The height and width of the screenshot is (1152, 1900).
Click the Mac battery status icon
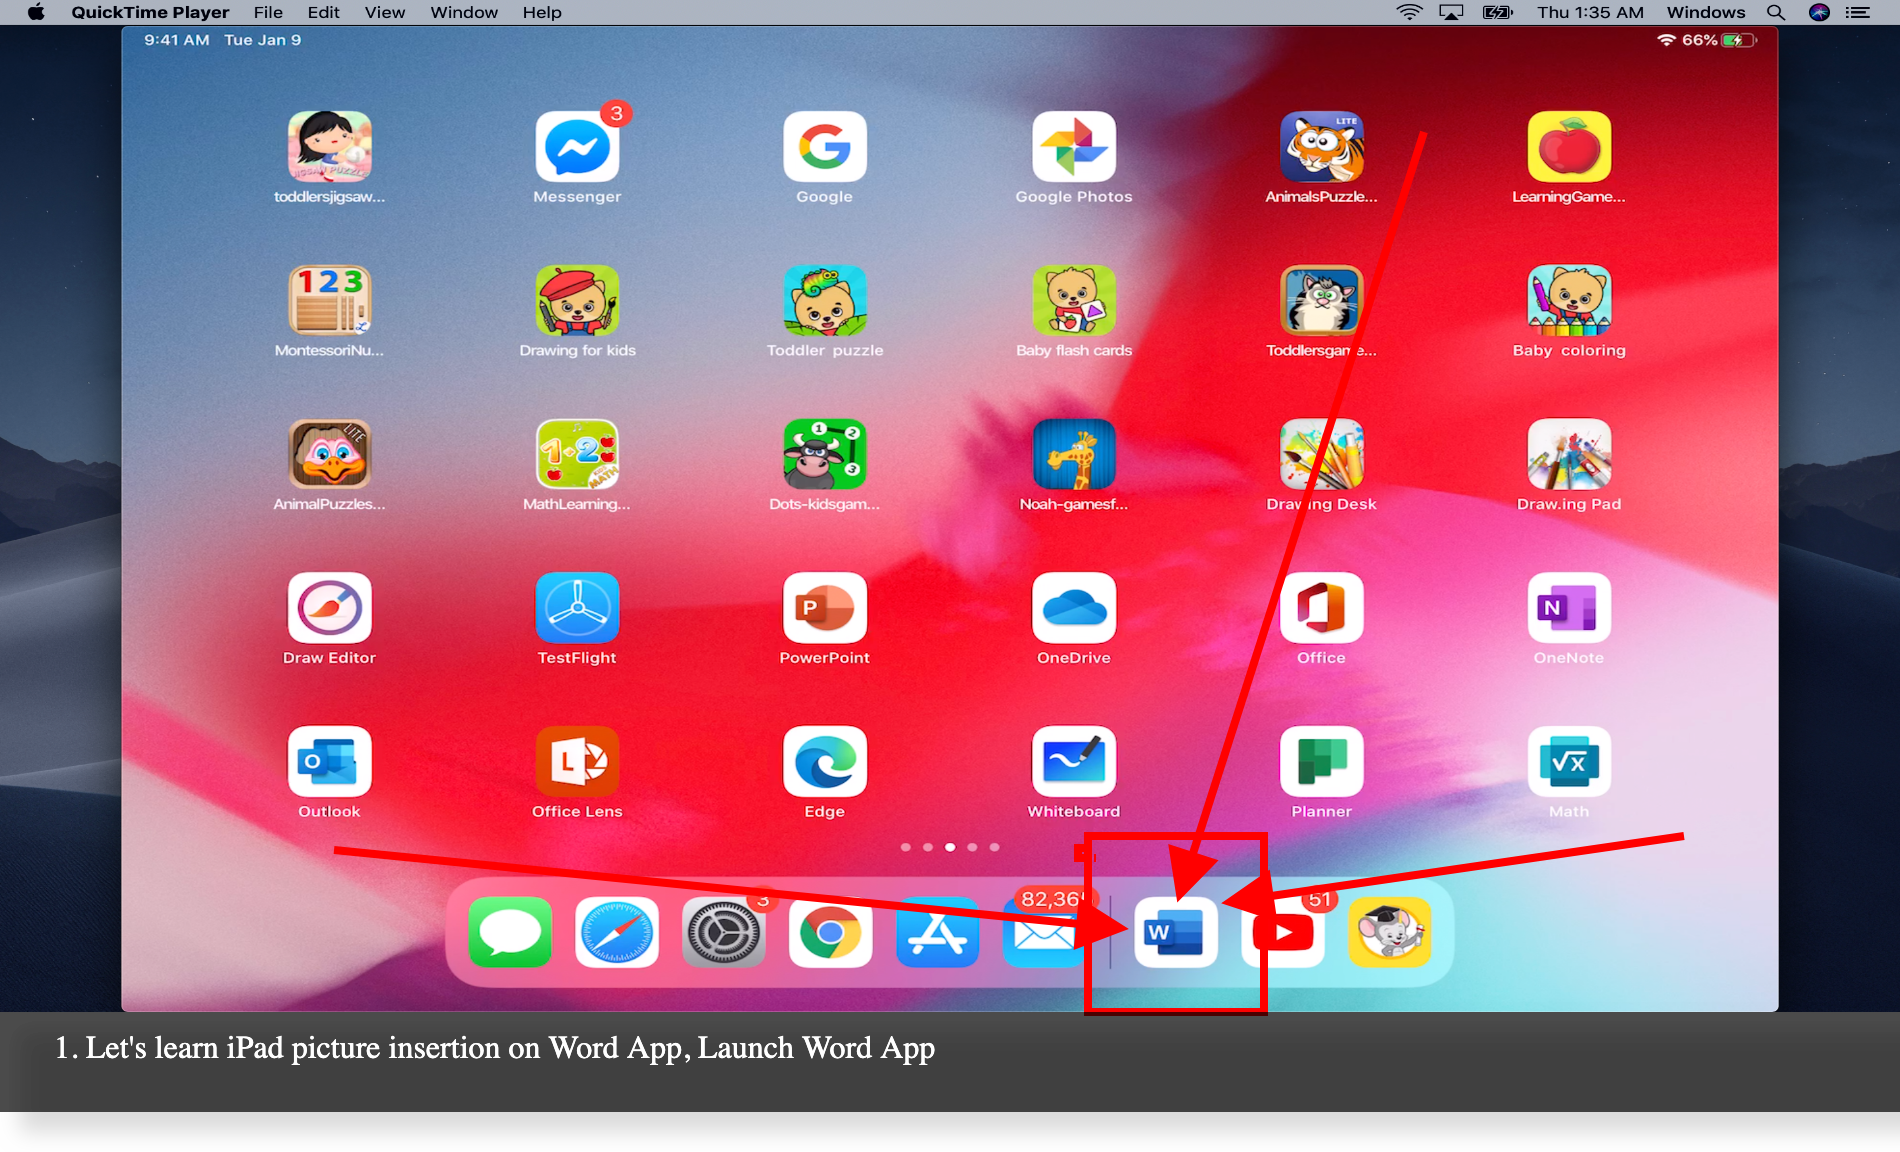[1497, 12]
